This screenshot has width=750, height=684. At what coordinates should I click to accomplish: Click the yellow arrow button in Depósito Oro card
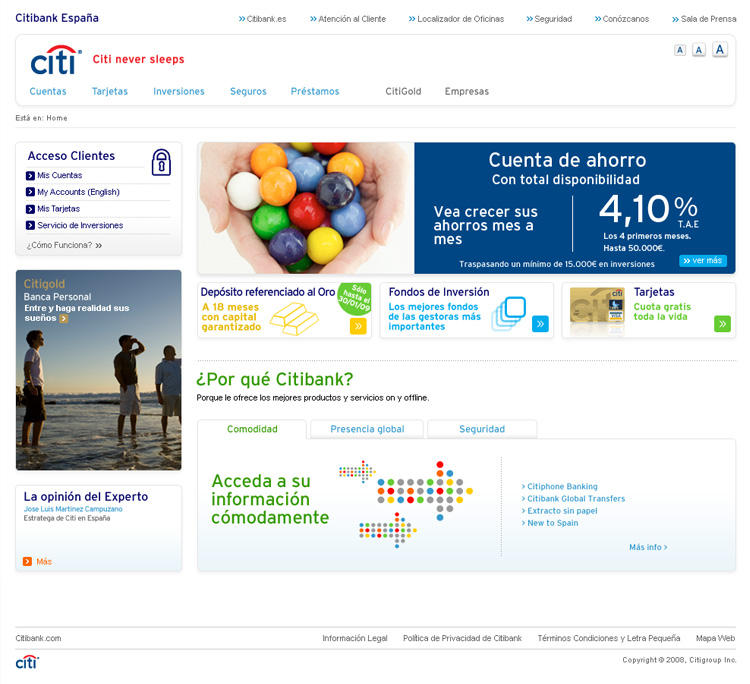point(358,326)
